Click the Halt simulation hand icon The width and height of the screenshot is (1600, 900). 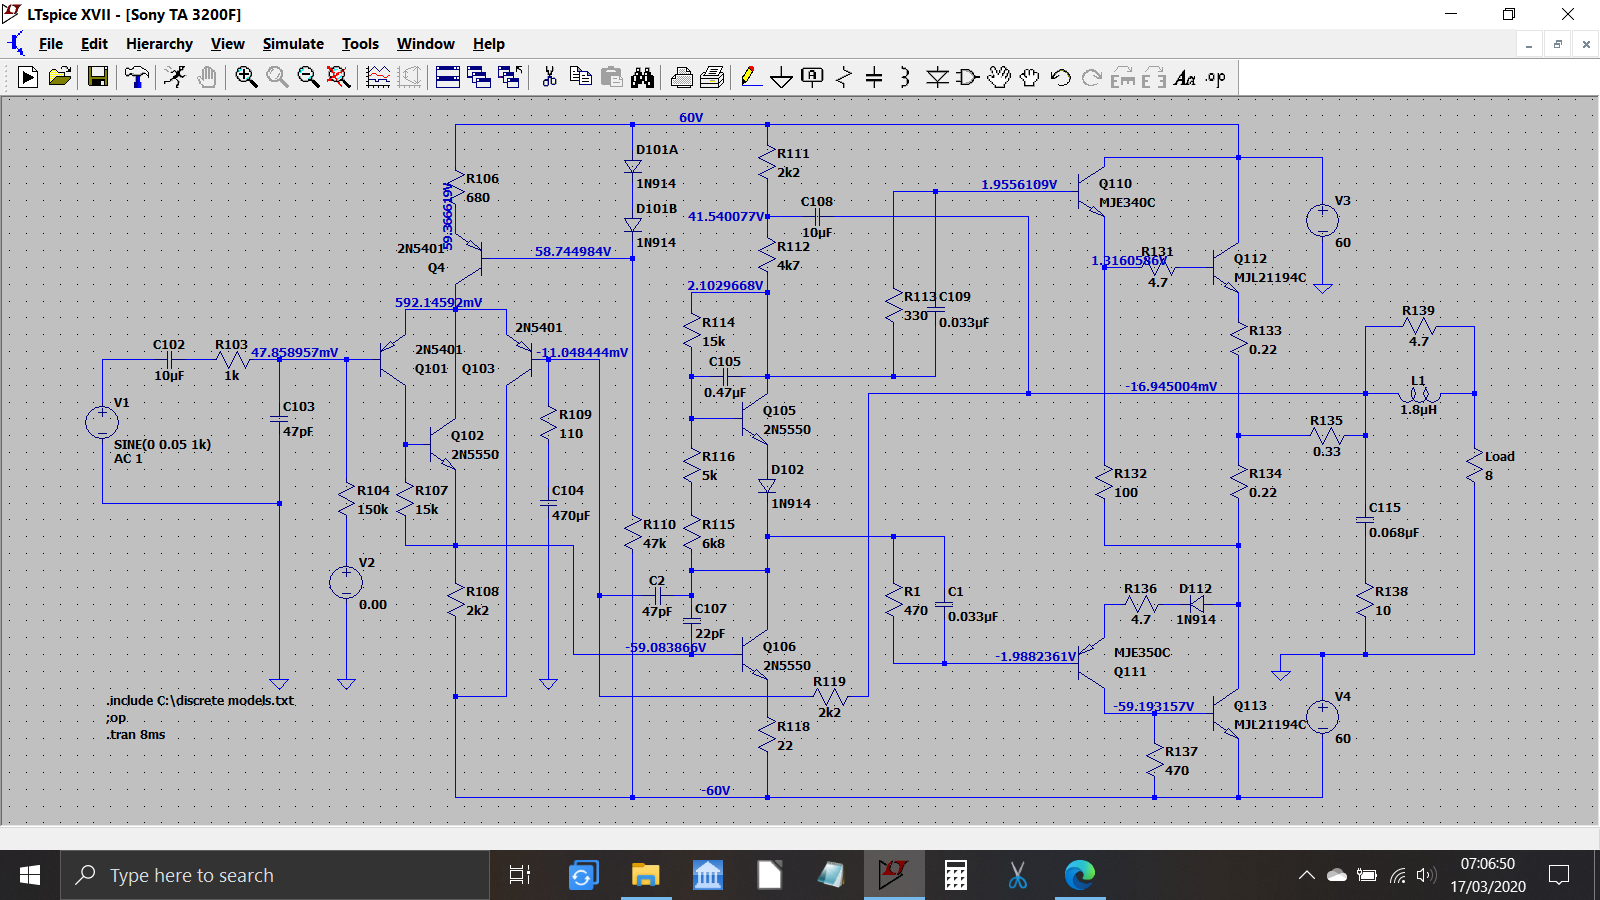click(207, 77)
